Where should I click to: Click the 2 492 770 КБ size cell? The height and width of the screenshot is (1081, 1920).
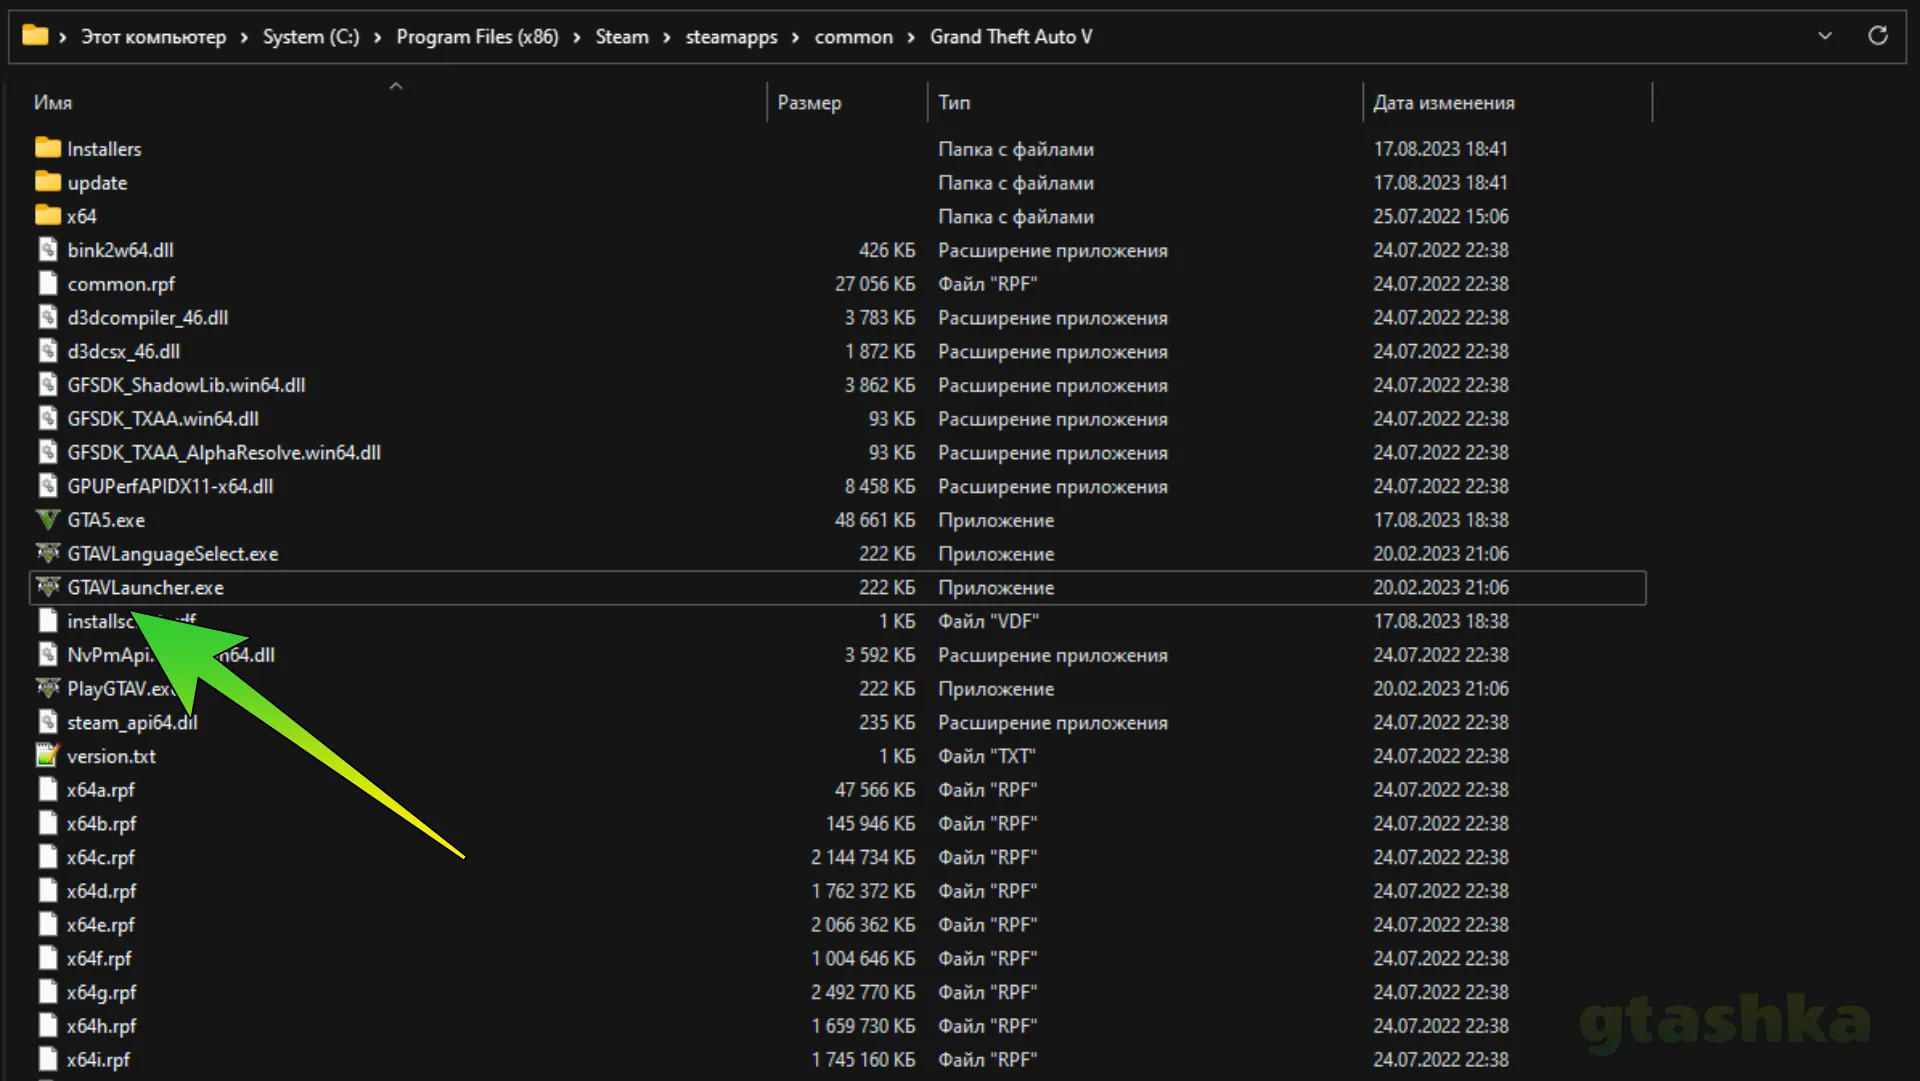863,992
